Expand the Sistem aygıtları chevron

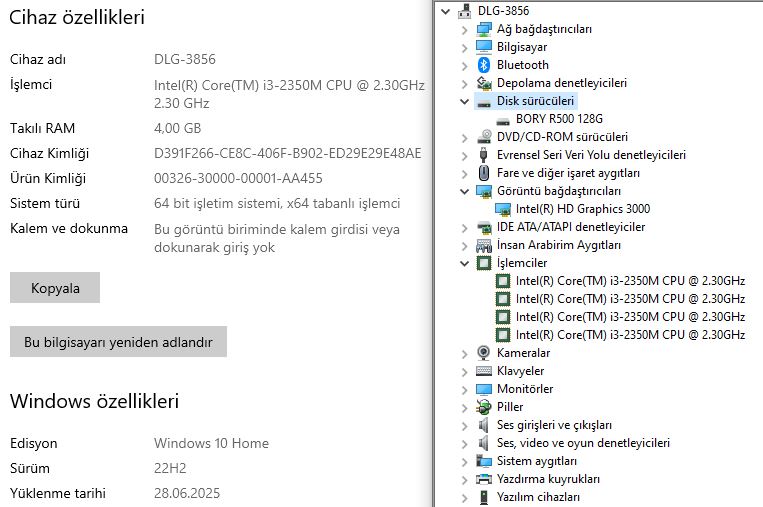[x=465, y=462]
